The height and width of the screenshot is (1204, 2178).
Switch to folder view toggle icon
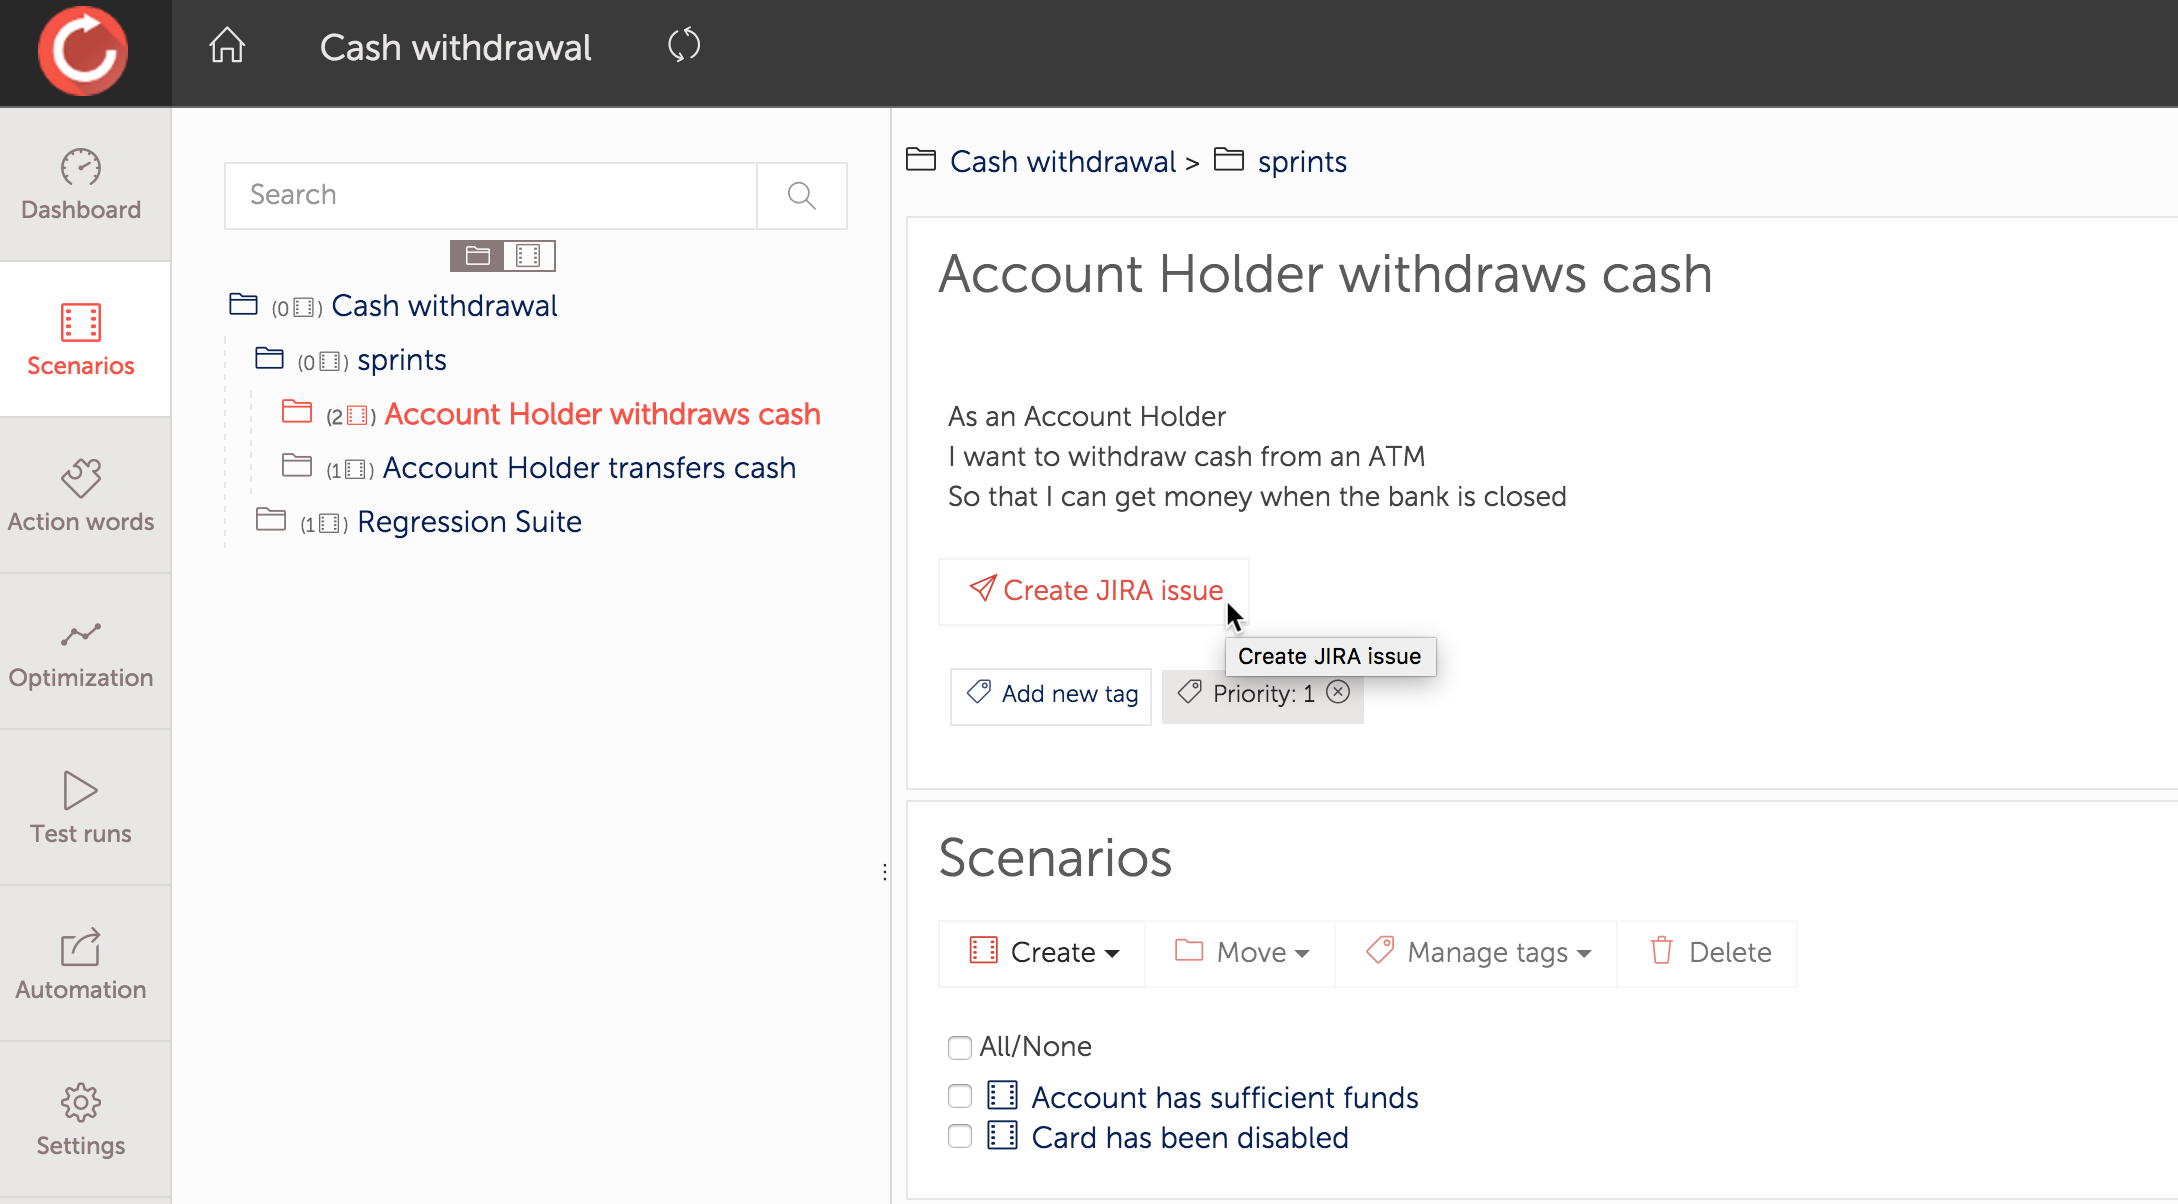(477, 256)
